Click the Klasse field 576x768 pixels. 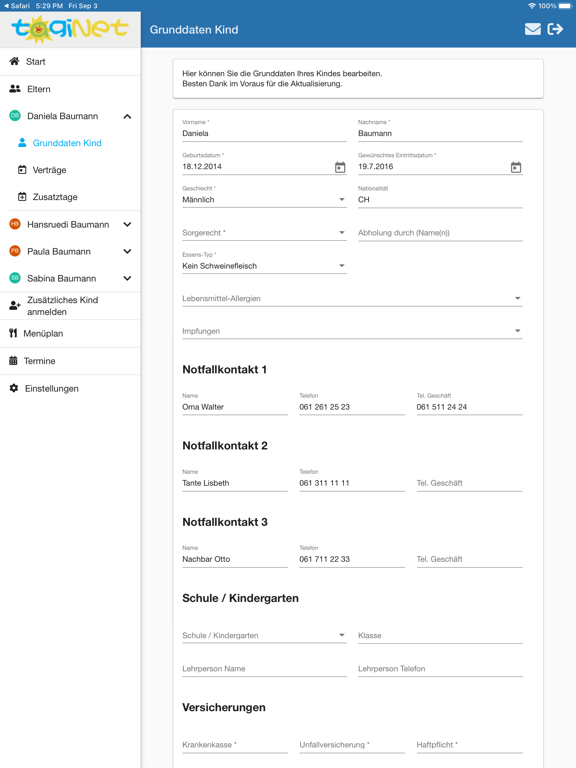click(440, 635)
